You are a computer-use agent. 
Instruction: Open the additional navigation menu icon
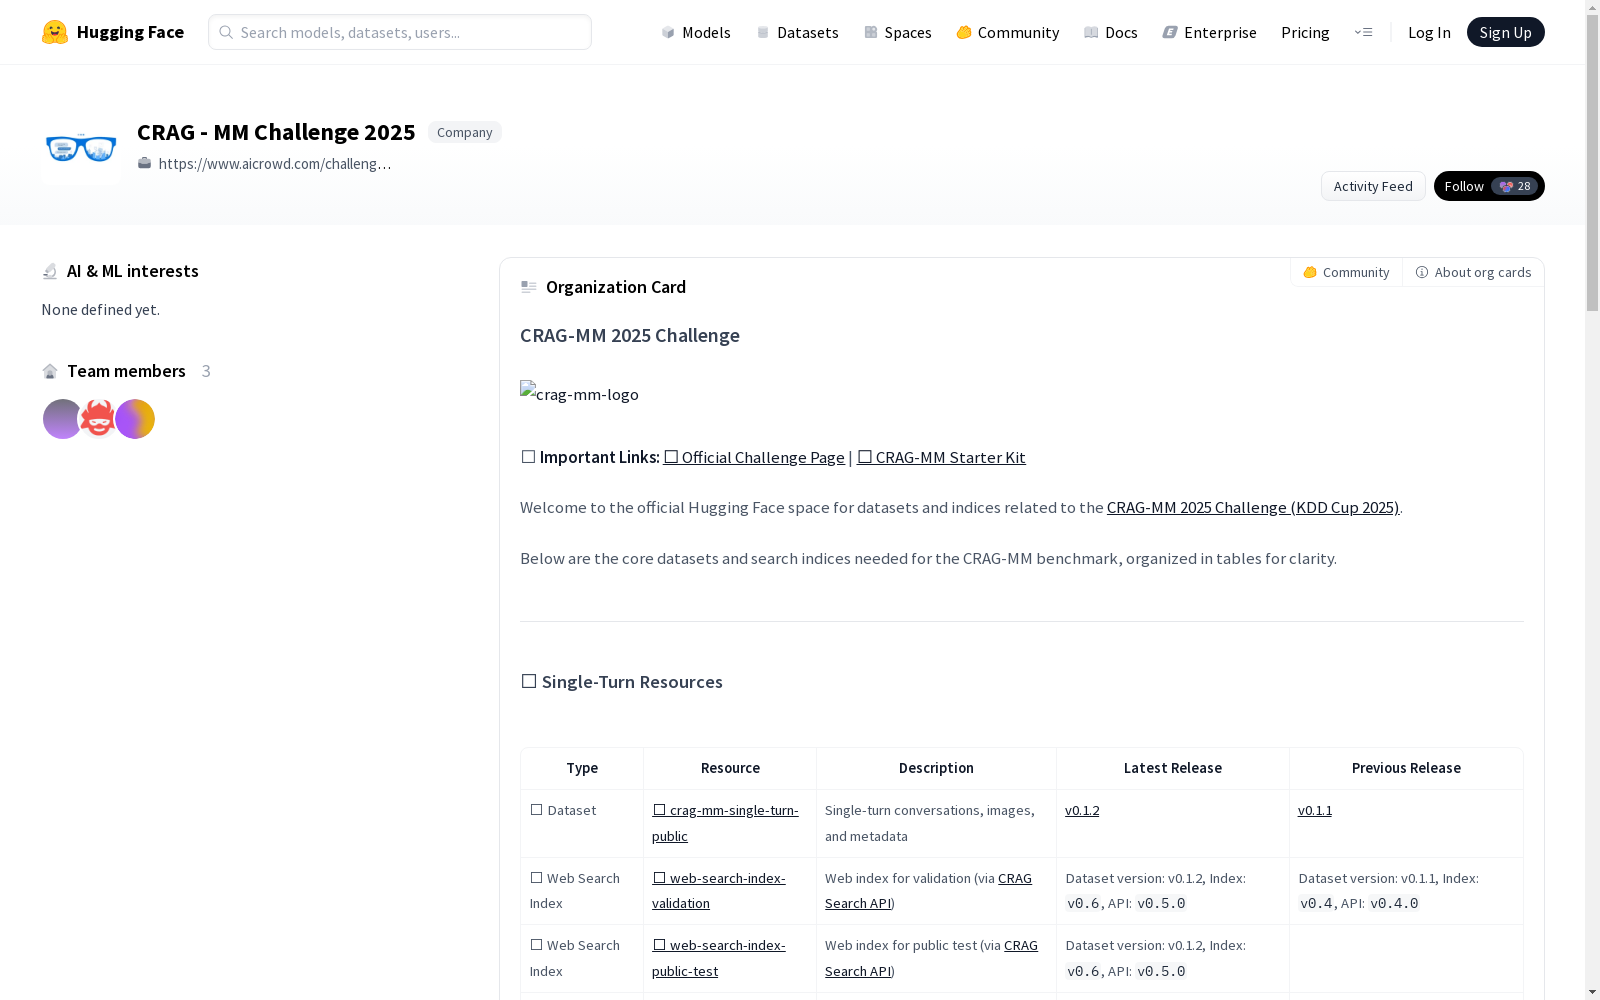[x=1363, y=32]
